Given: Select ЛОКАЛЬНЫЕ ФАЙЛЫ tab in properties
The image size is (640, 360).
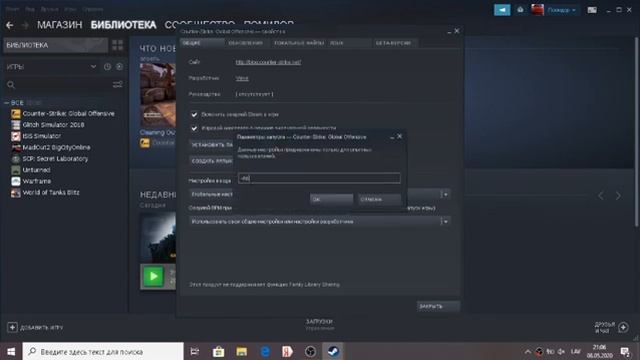Looking at the screenshot, I should 299,43.
